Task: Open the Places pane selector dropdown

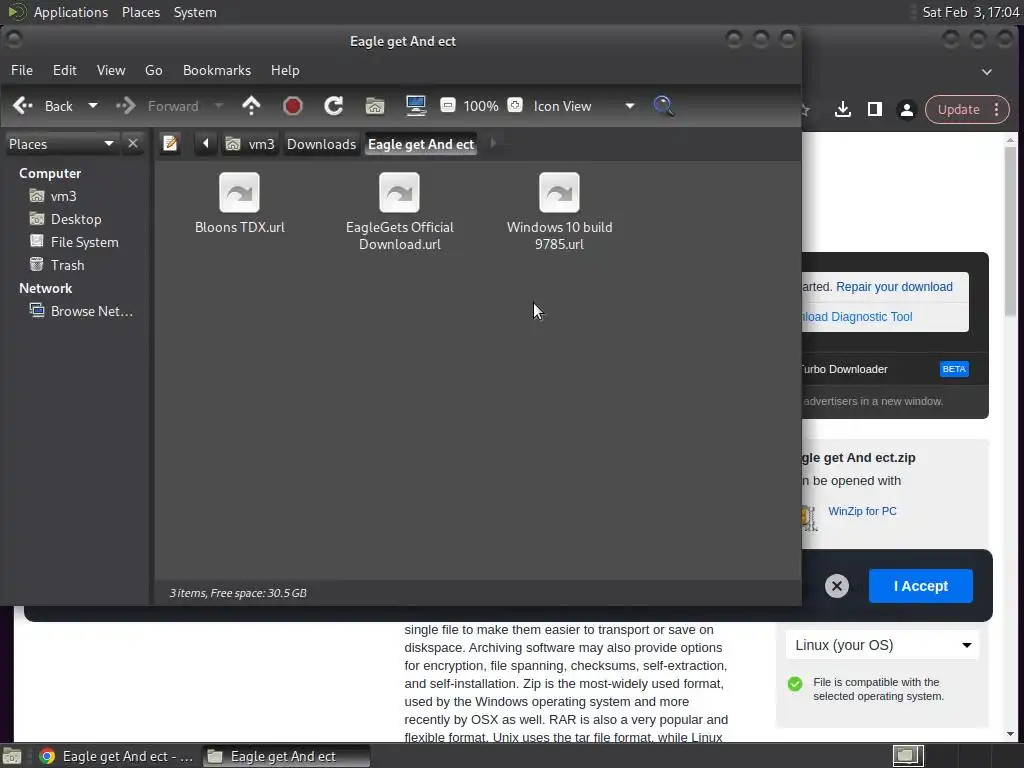Action: coord(61,144)
